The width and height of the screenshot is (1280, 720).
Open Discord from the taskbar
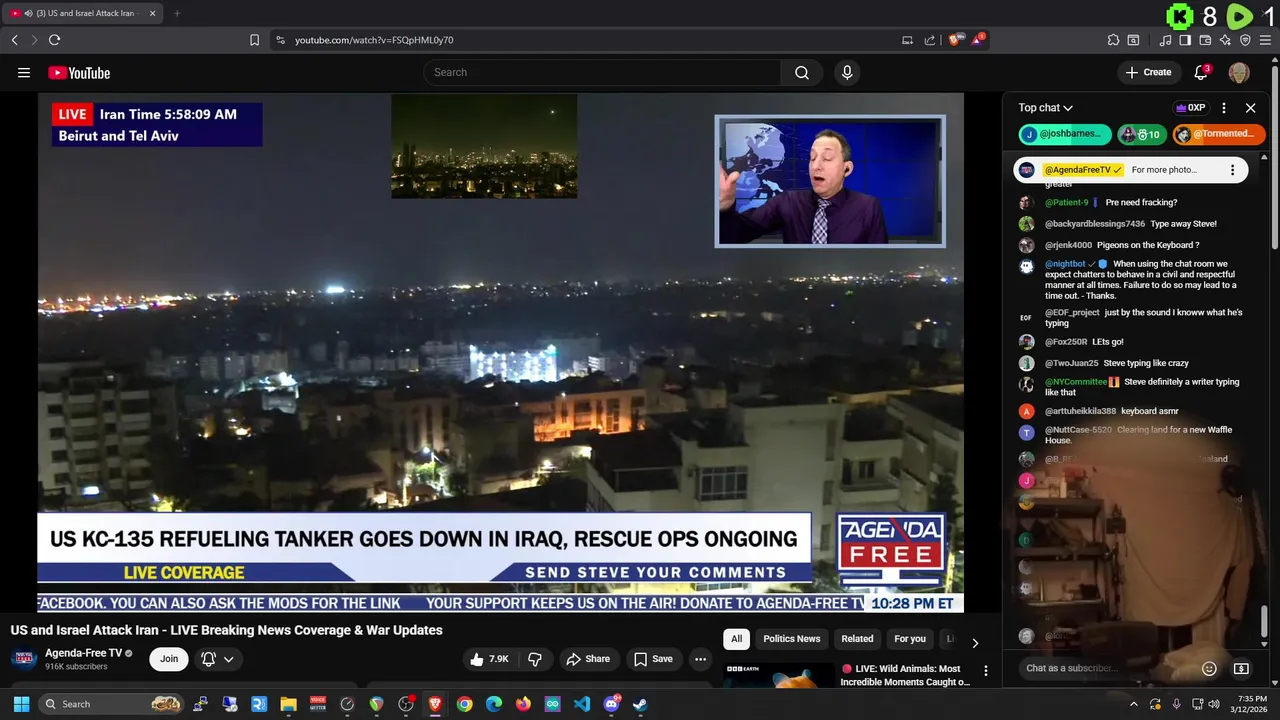click(611, 704)
